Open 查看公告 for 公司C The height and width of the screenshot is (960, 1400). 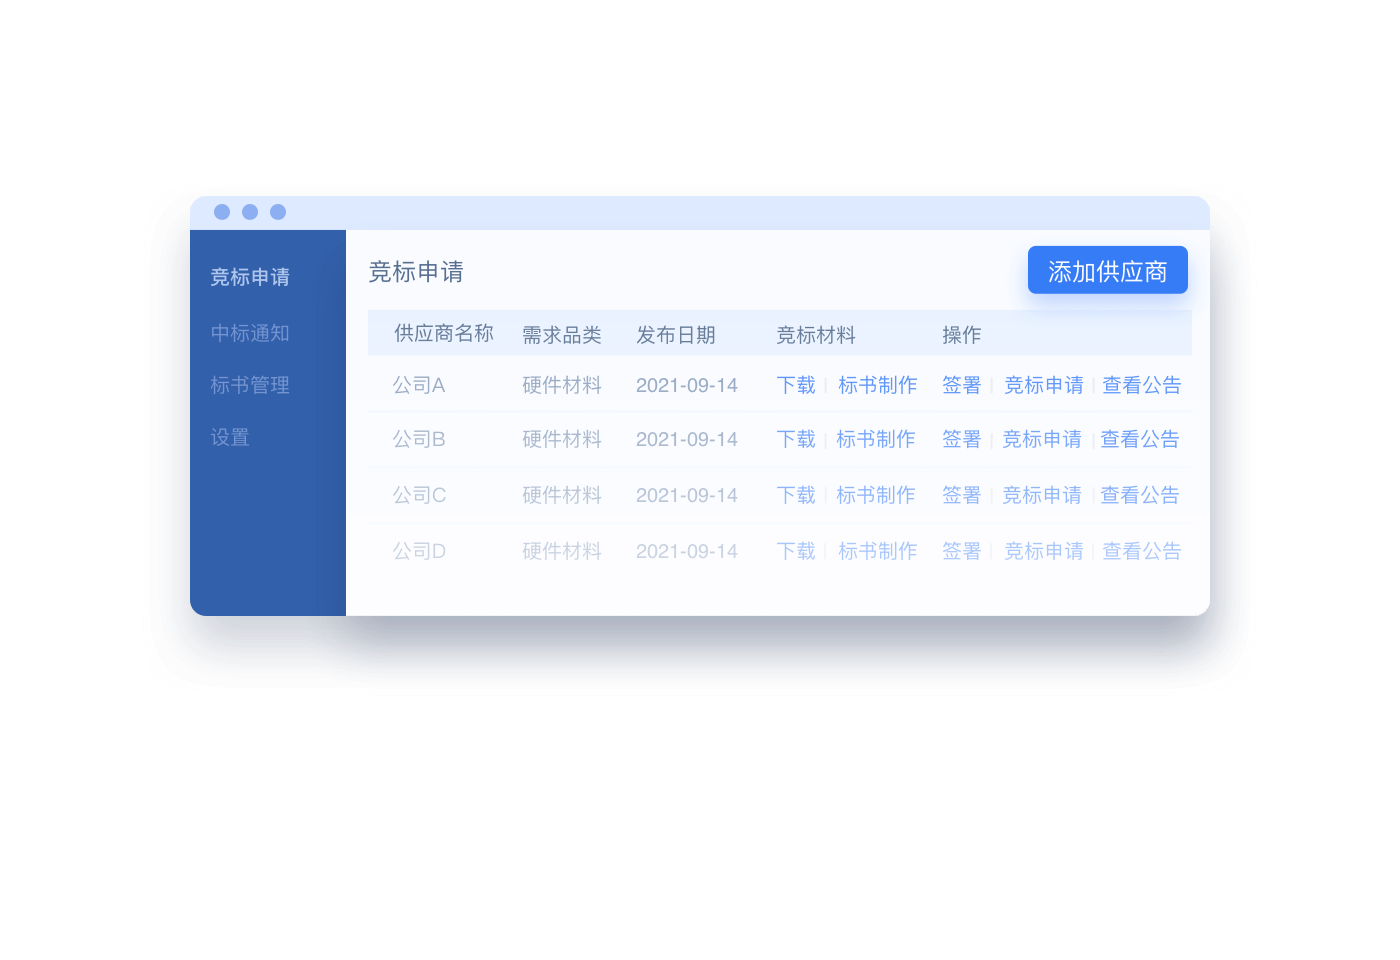[x=1139, y=495]
